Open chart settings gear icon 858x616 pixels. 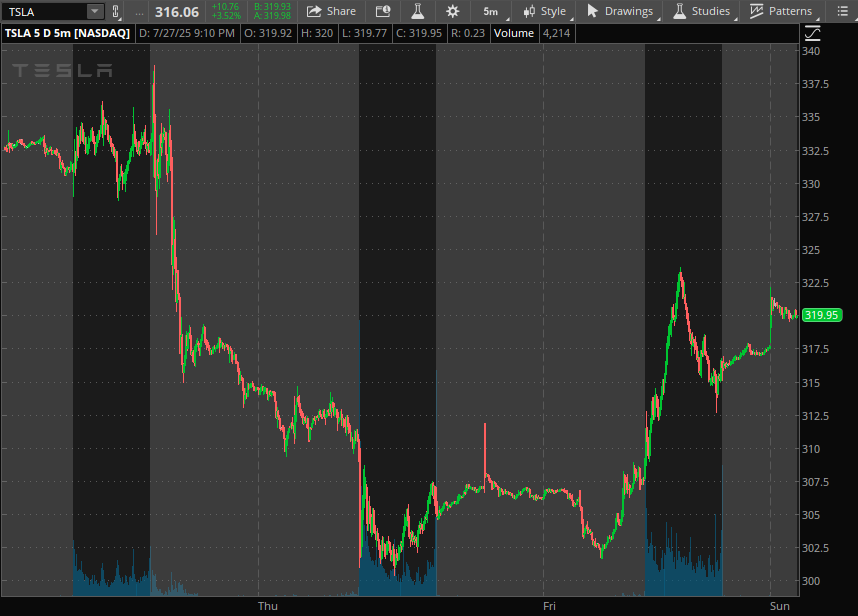click(x=453, y=11)
